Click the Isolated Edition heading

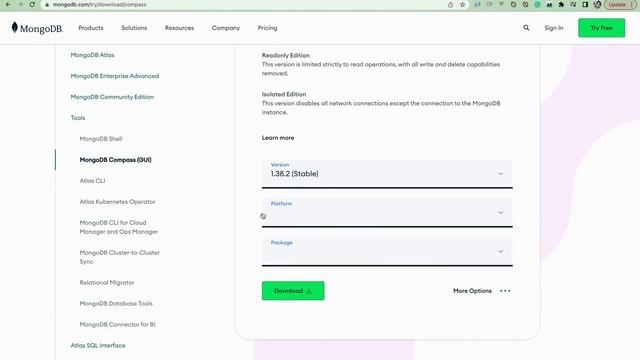click(284, 94)
